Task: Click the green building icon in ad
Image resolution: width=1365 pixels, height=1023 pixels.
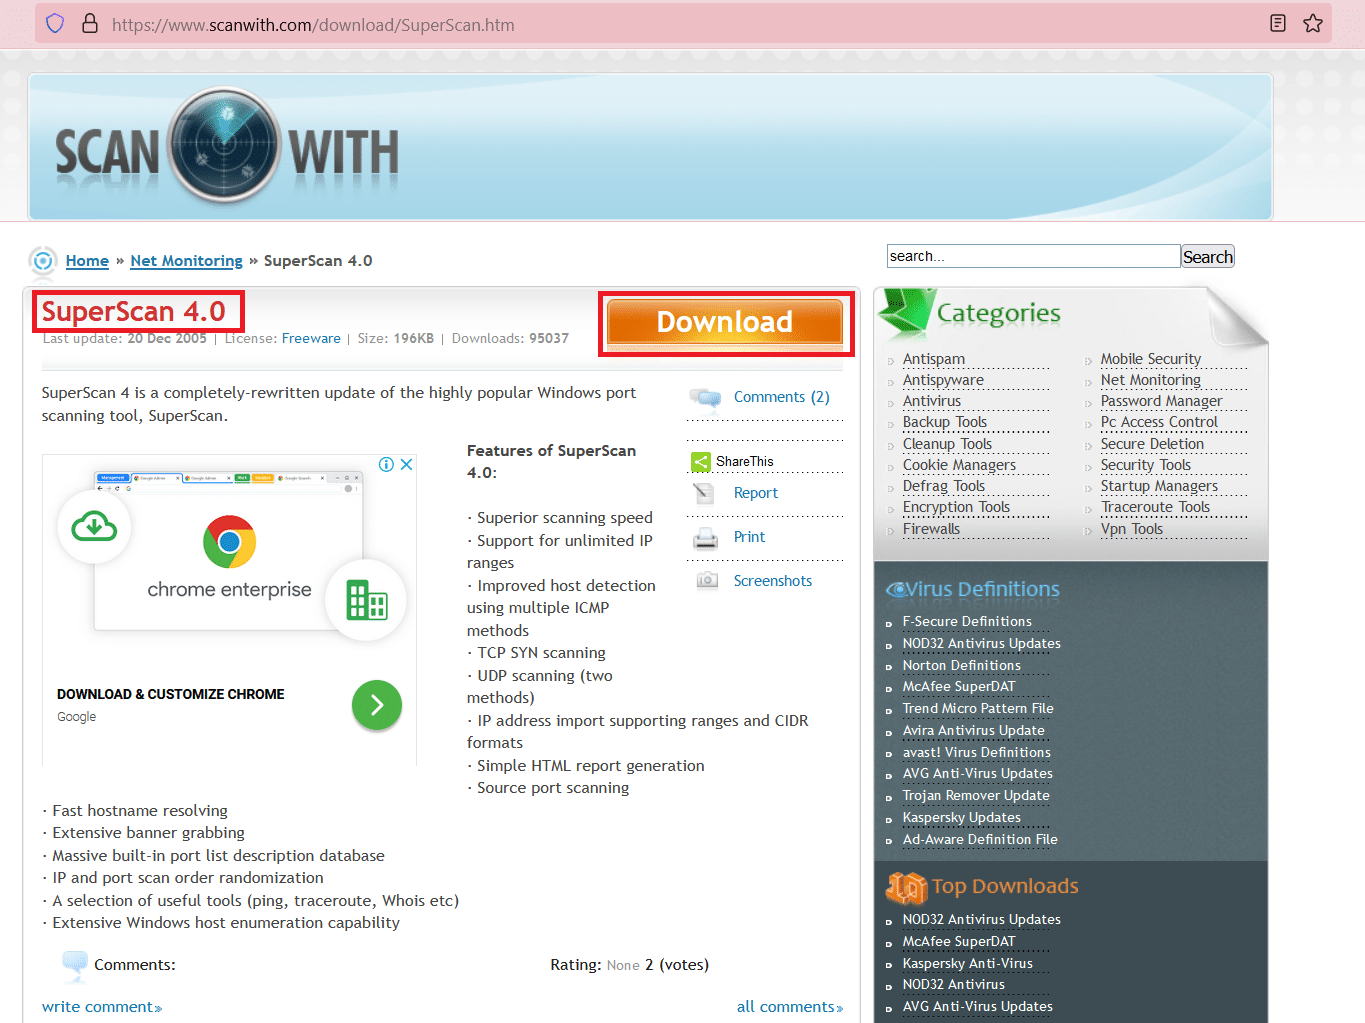Action: pyautogui.click(x=367, y=599)
